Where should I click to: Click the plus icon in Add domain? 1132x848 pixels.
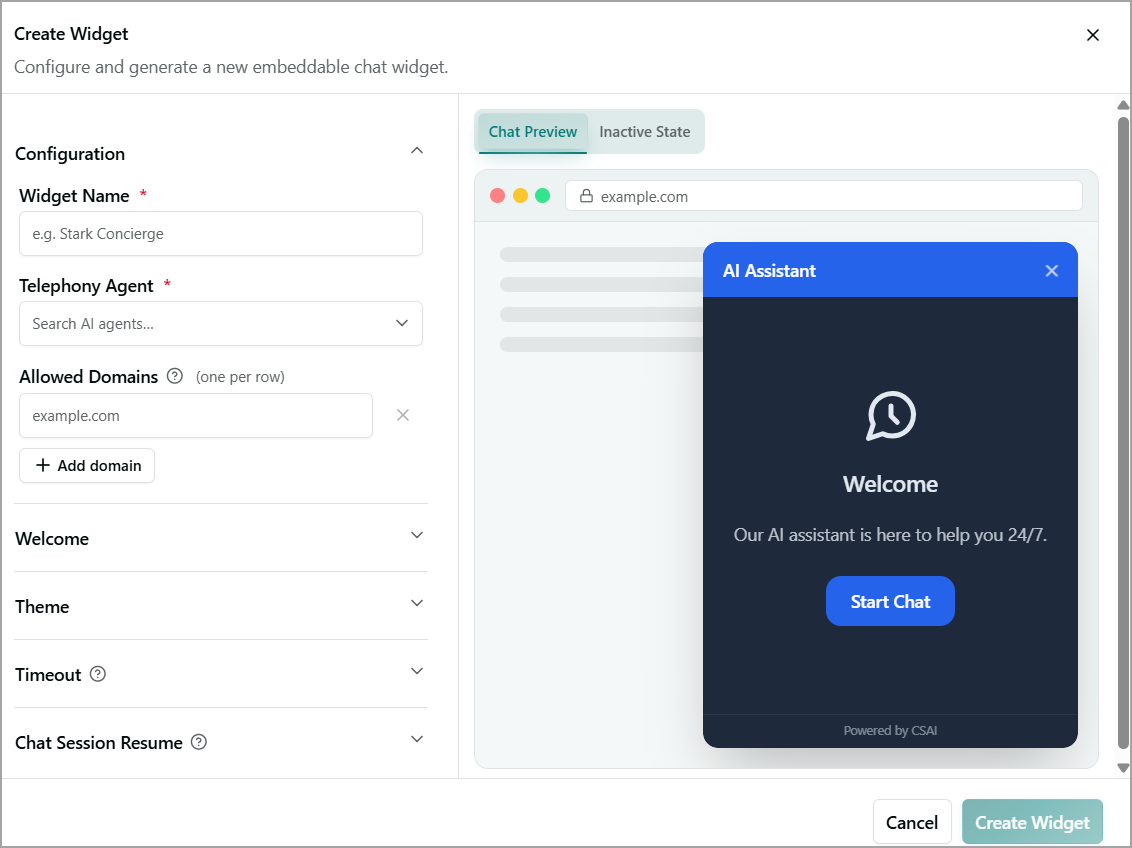pyautogui.click(x=43, y=465)
